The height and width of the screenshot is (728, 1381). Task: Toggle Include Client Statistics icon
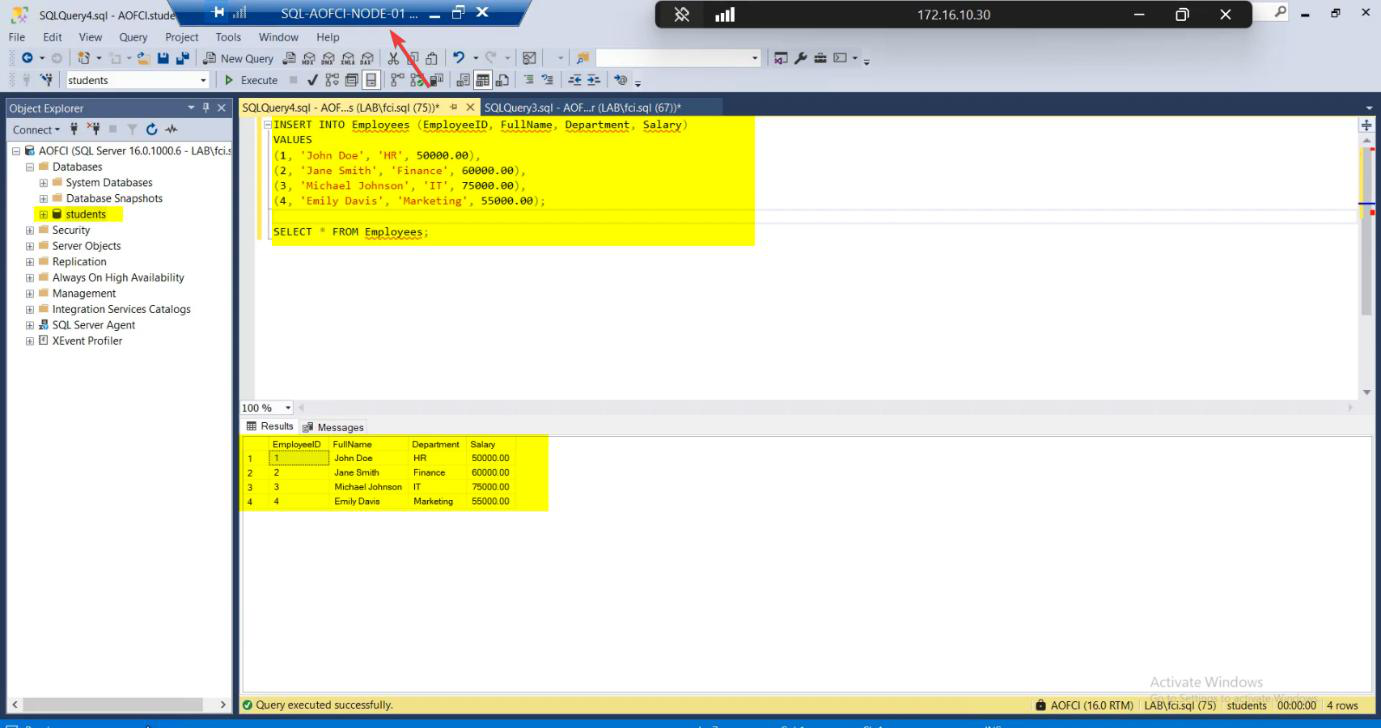point(436,80)
